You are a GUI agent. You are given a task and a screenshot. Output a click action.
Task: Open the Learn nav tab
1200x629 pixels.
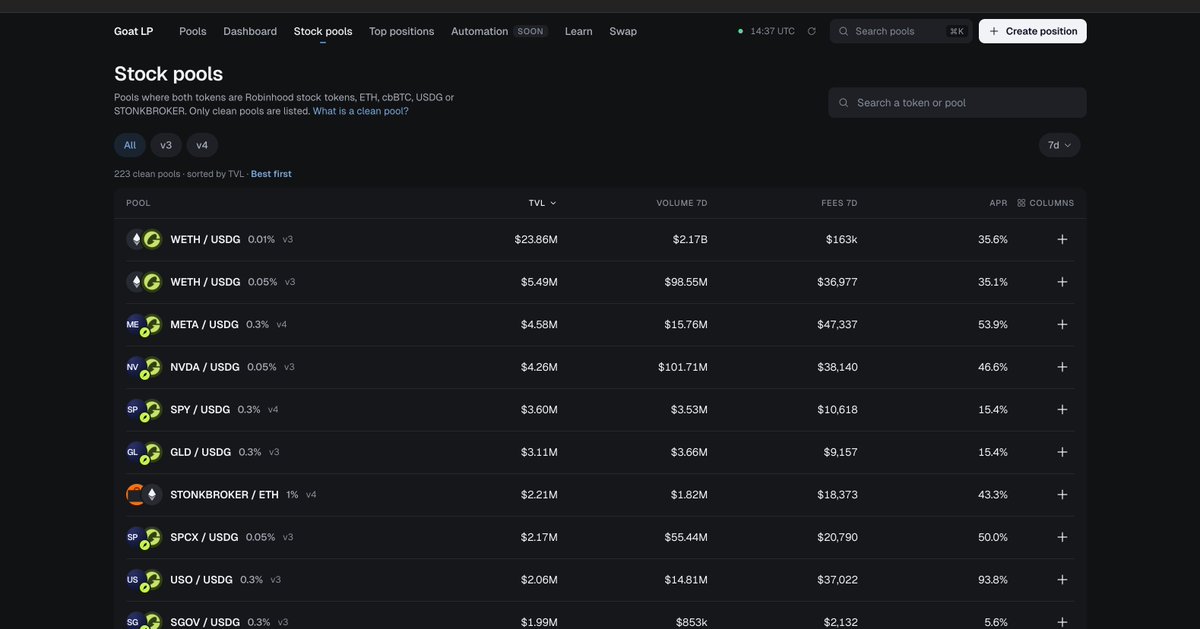pyautogui.click(x=579, y=31)
